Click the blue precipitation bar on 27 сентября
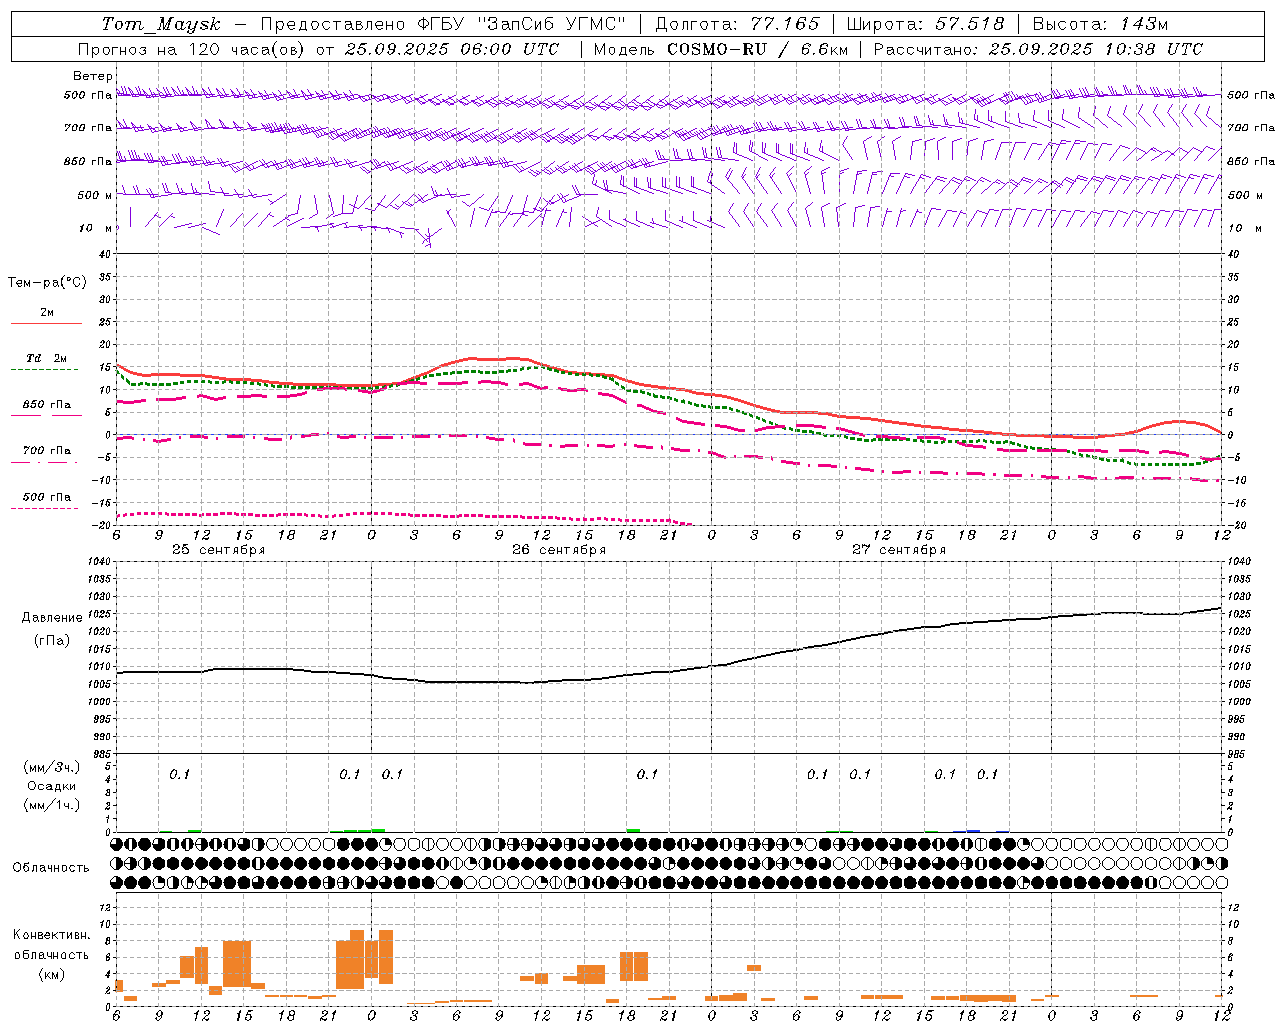 [x=973, y=831]
